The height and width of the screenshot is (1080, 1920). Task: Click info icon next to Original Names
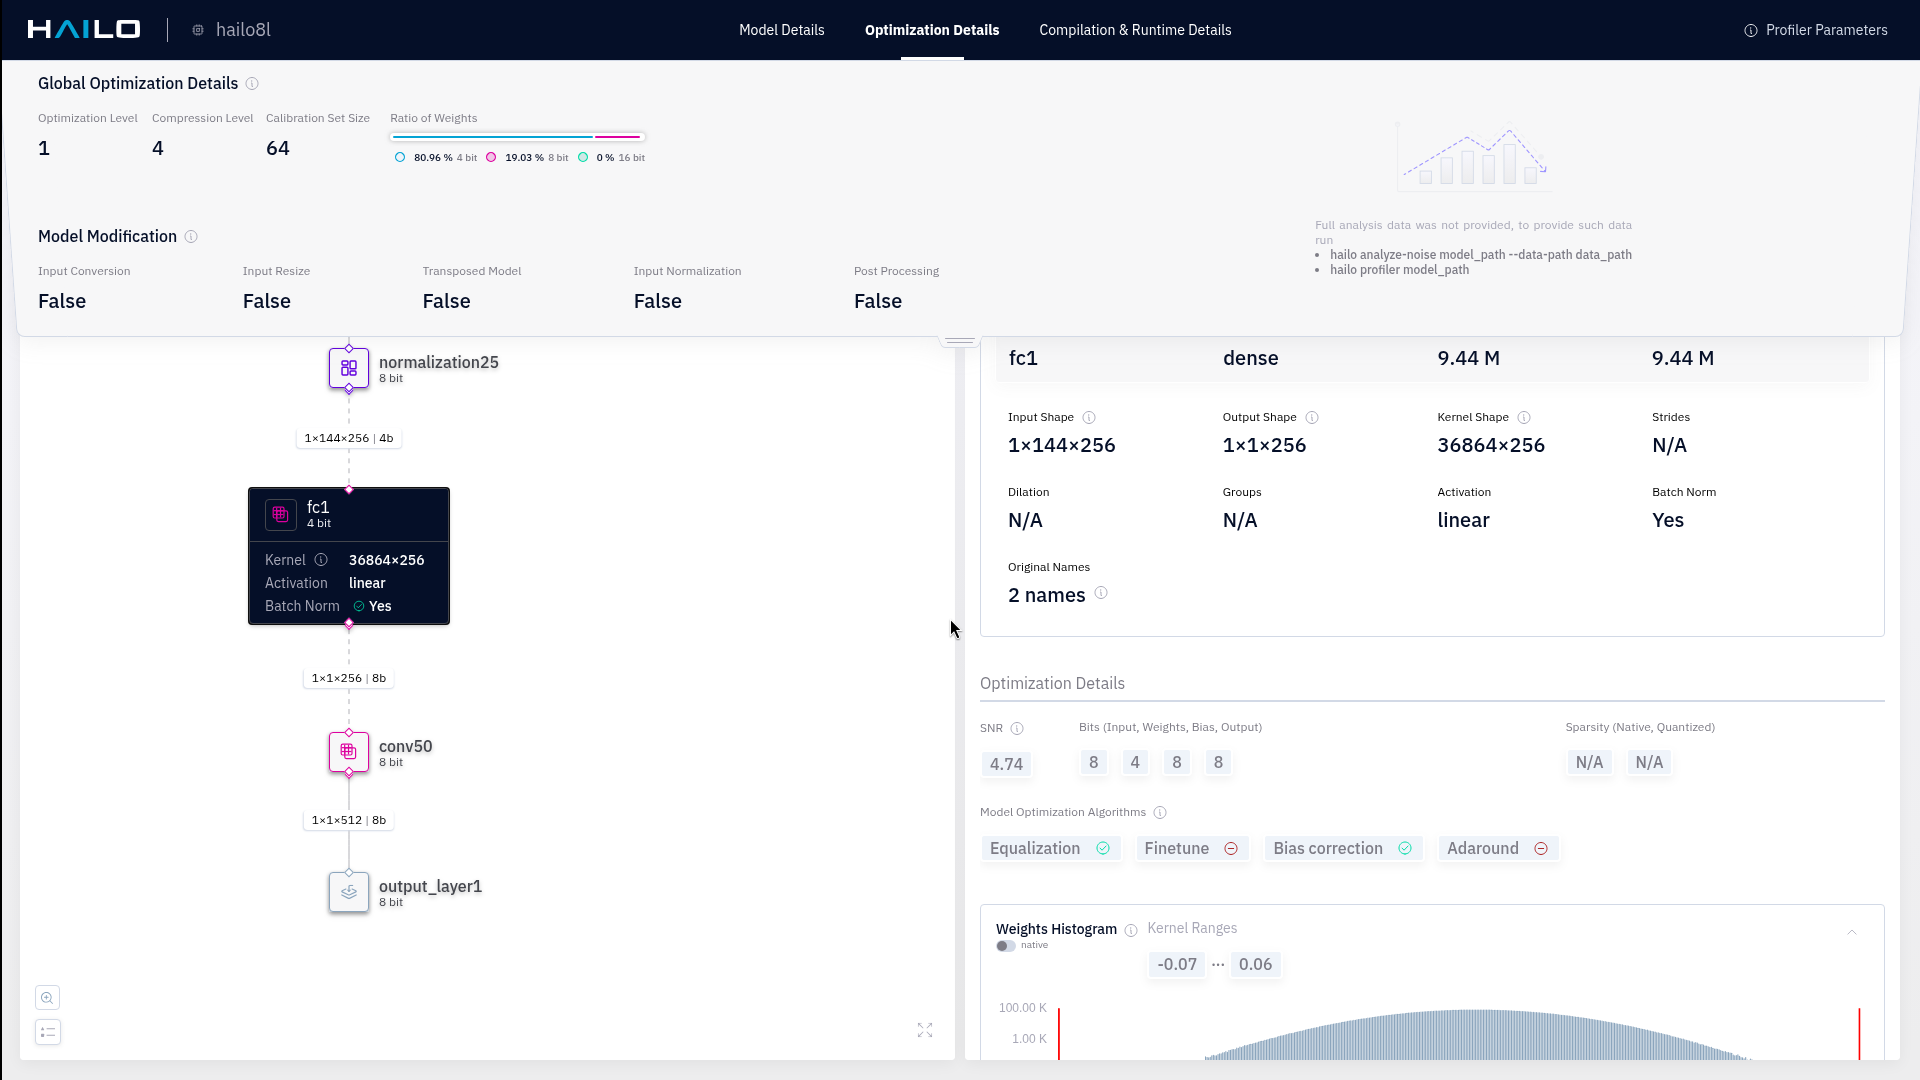point(1101,593)
